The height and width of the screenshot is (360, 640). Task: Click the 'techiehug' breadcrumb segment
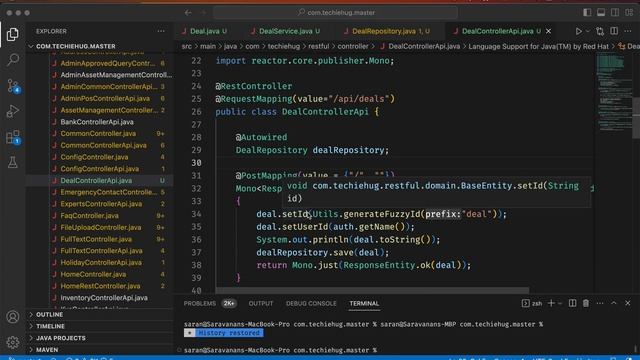click(284, 47)
